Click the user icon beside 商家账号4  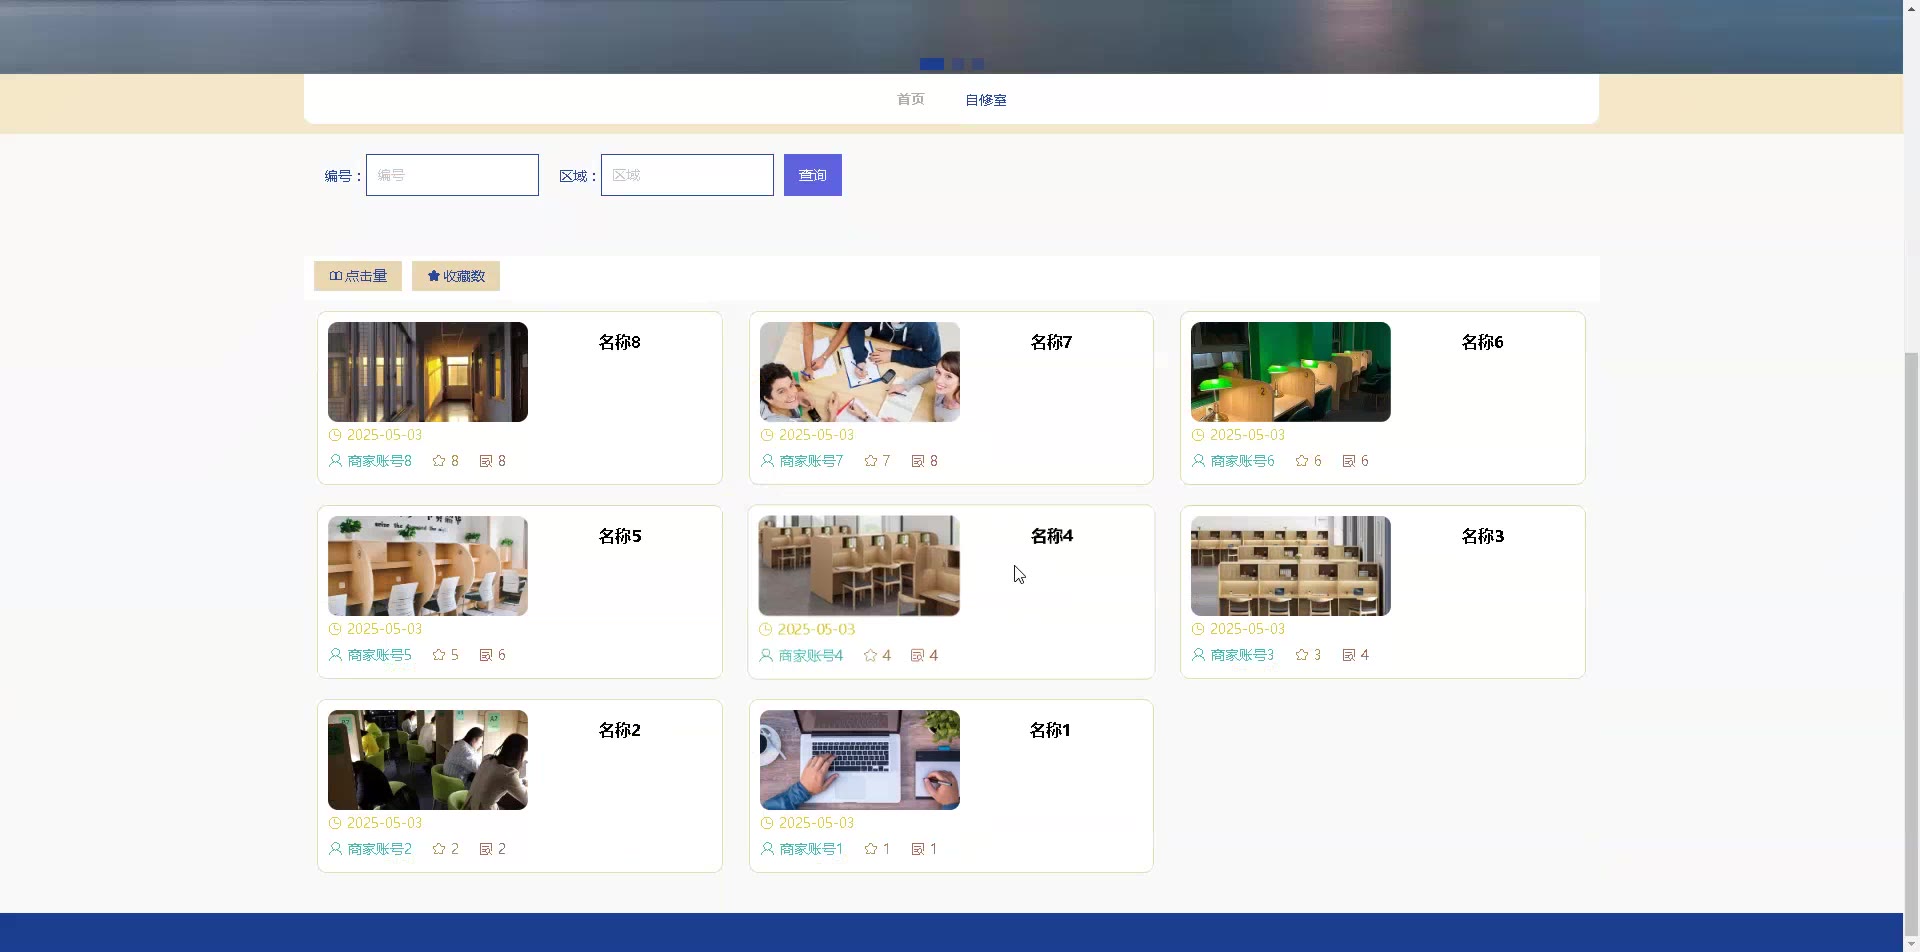tap(766, 656)
